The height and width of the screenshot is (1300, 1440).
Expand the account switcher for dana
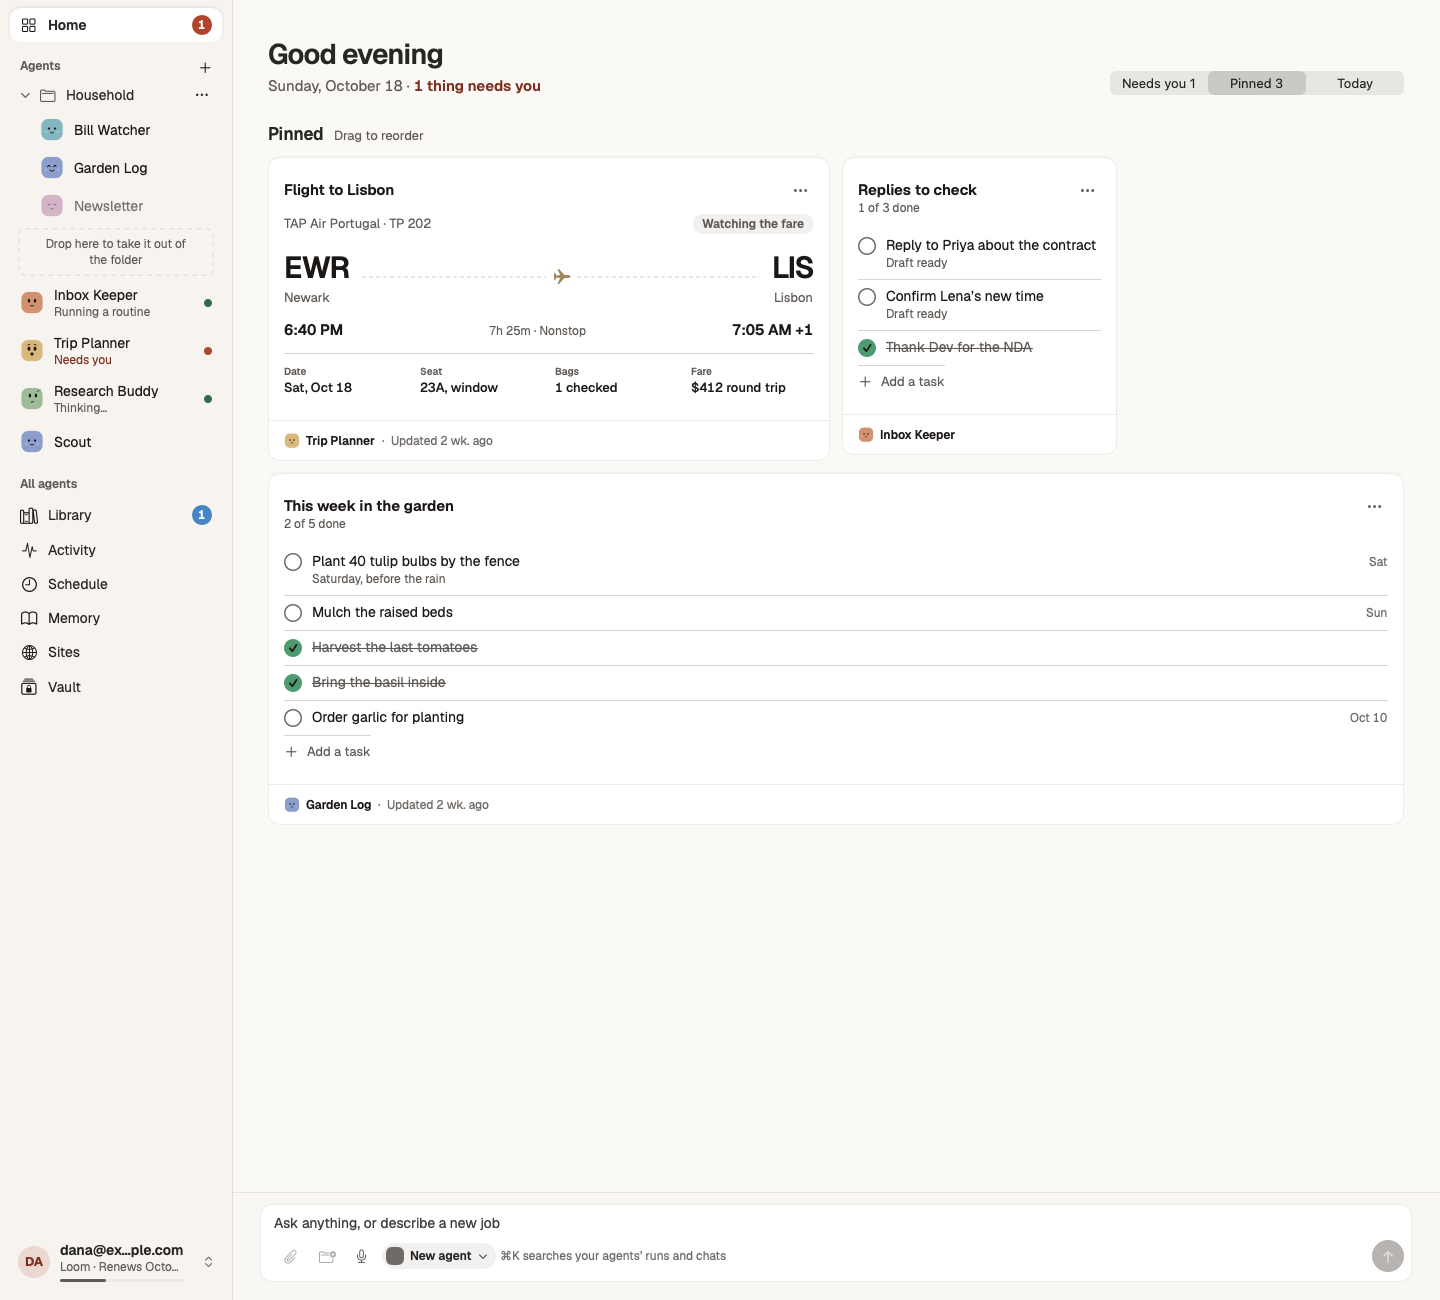pyautogui.click(x=208, y=1262)
